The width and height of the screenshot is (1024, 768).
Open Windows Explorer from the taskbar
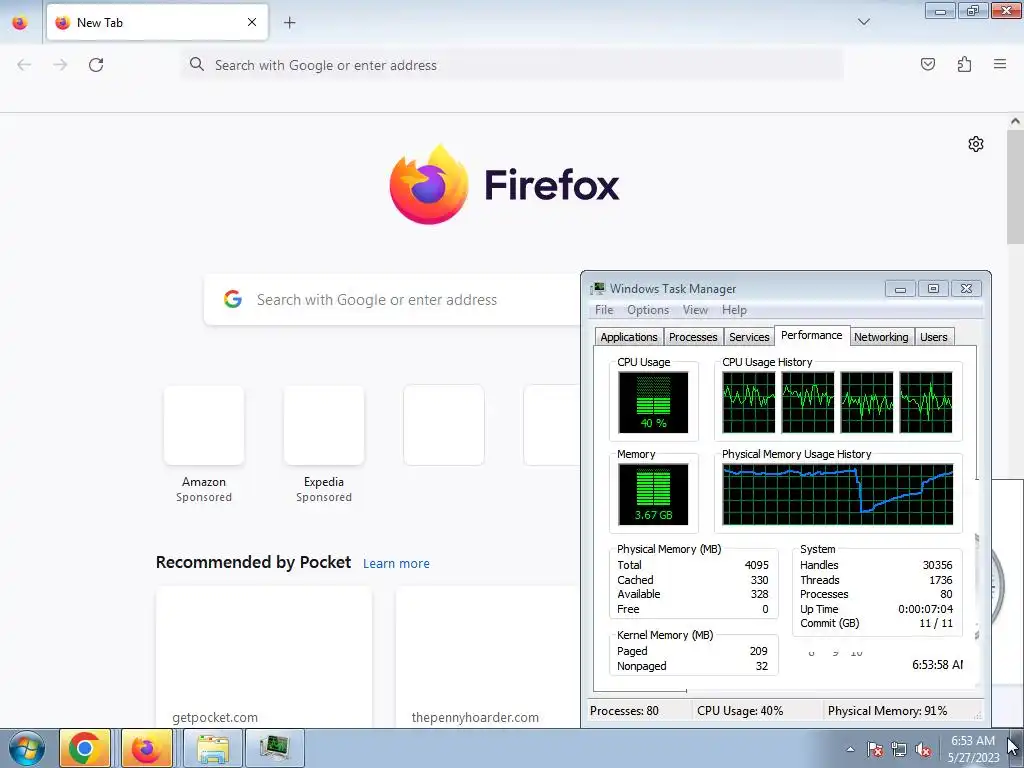tap(213, 748)
